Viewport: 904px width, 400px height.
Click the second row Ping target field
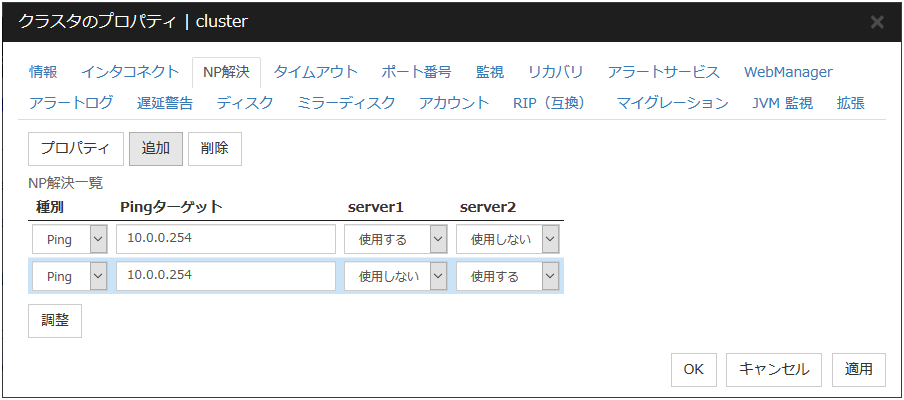pos(225,276)
